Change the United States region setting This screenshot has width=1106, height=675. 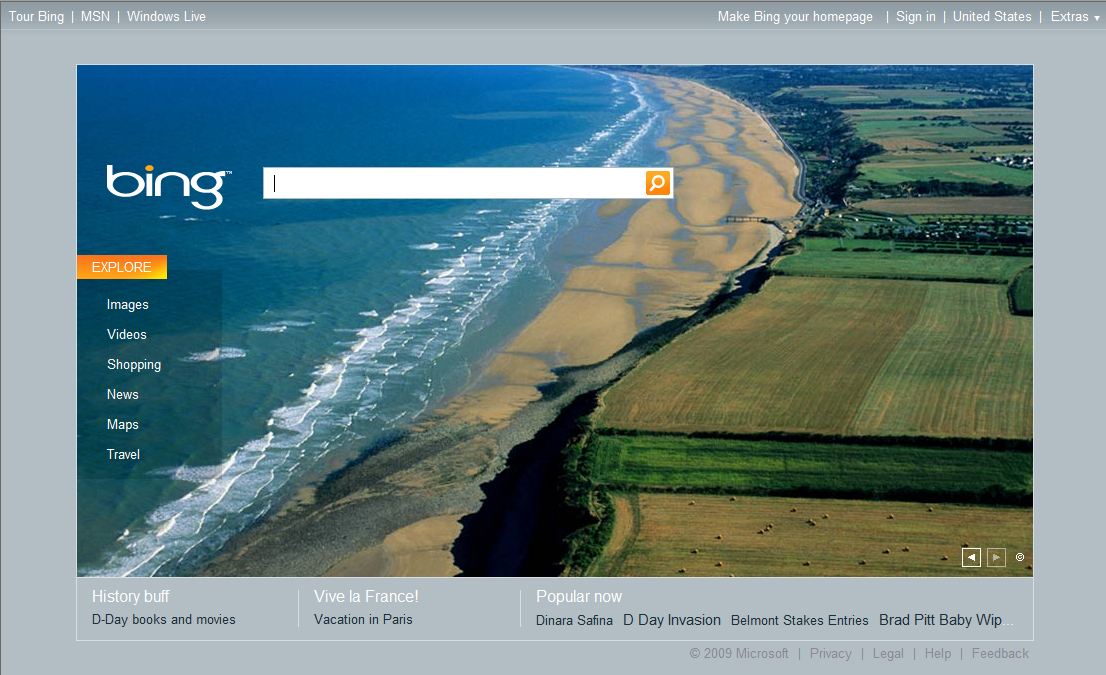(x=991, y=17)
